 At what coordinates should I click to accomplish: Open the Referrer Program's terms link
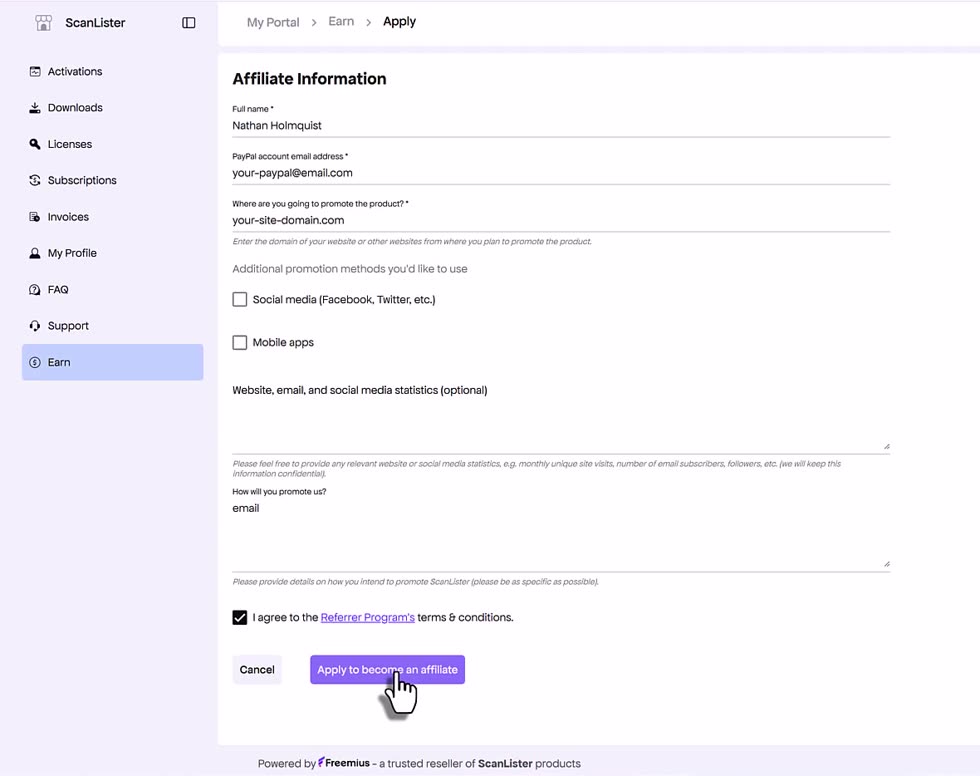point(368,617)
